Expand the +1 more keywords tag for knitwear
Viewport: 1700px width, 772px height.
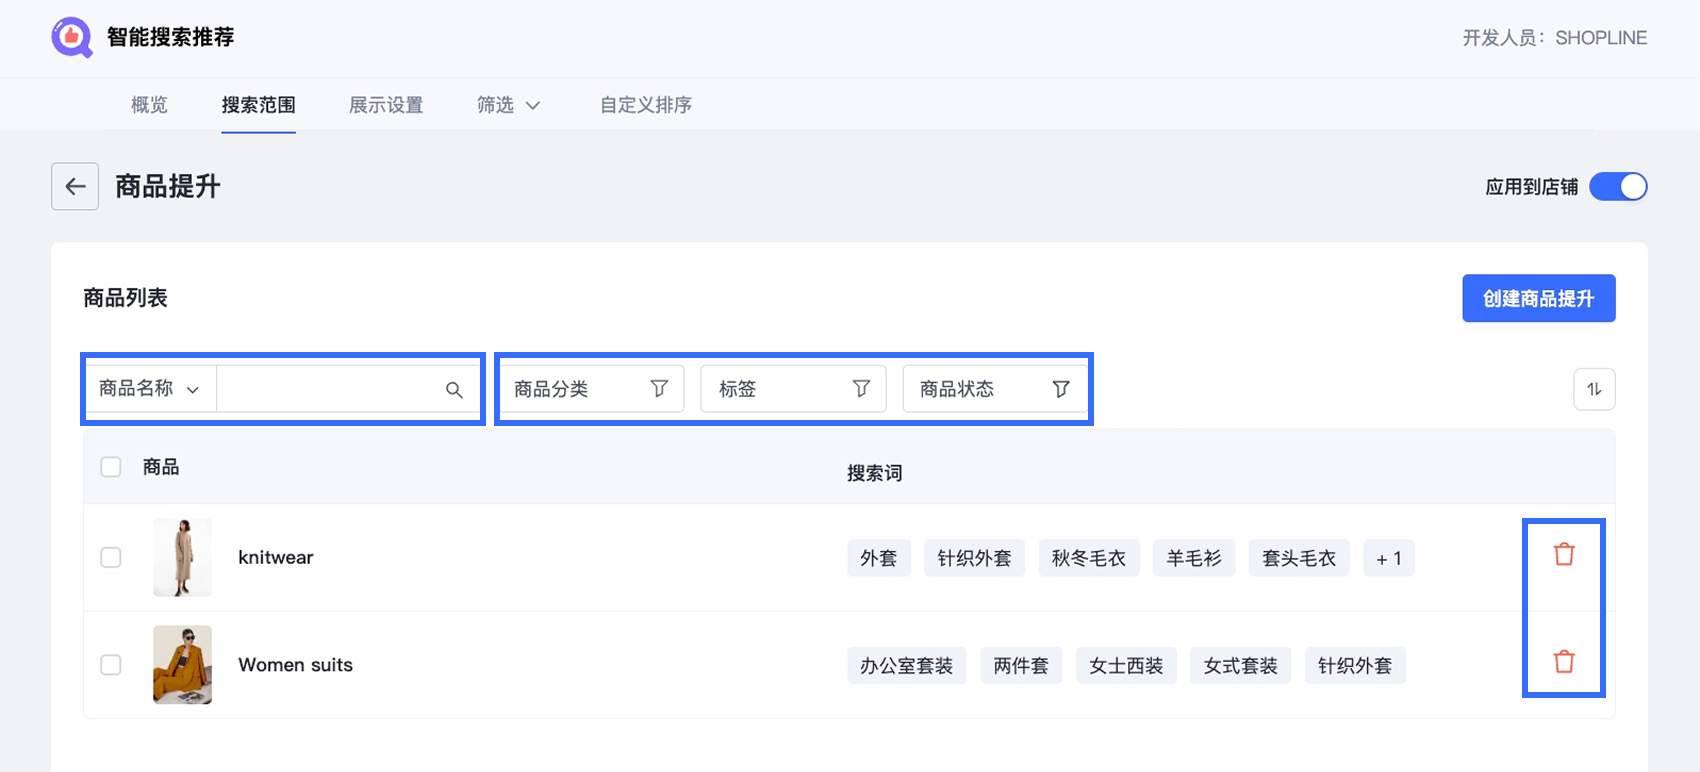click(1389, 559)
